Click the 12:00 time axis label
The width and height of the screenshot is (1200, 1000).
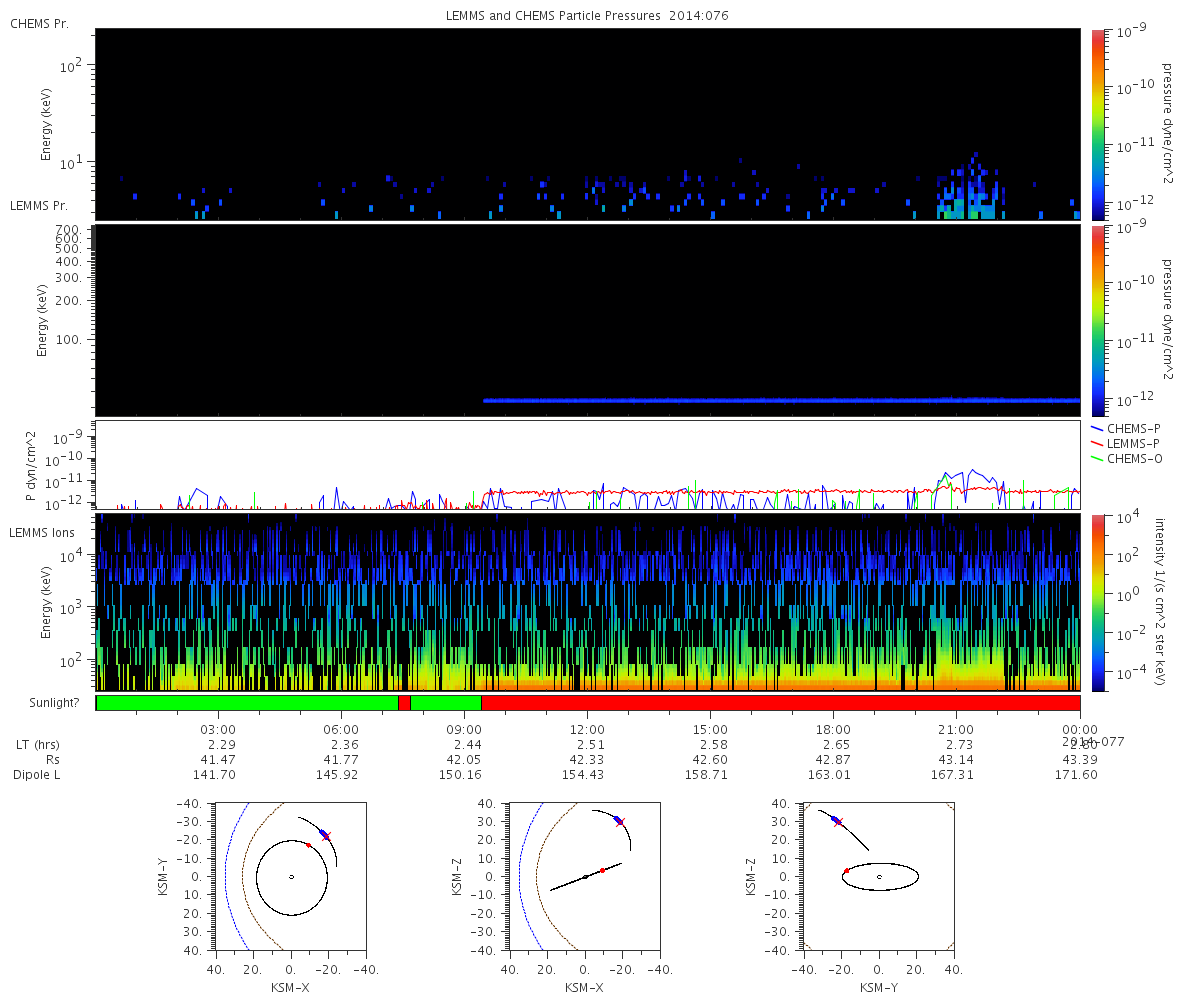tap(587, 729)
